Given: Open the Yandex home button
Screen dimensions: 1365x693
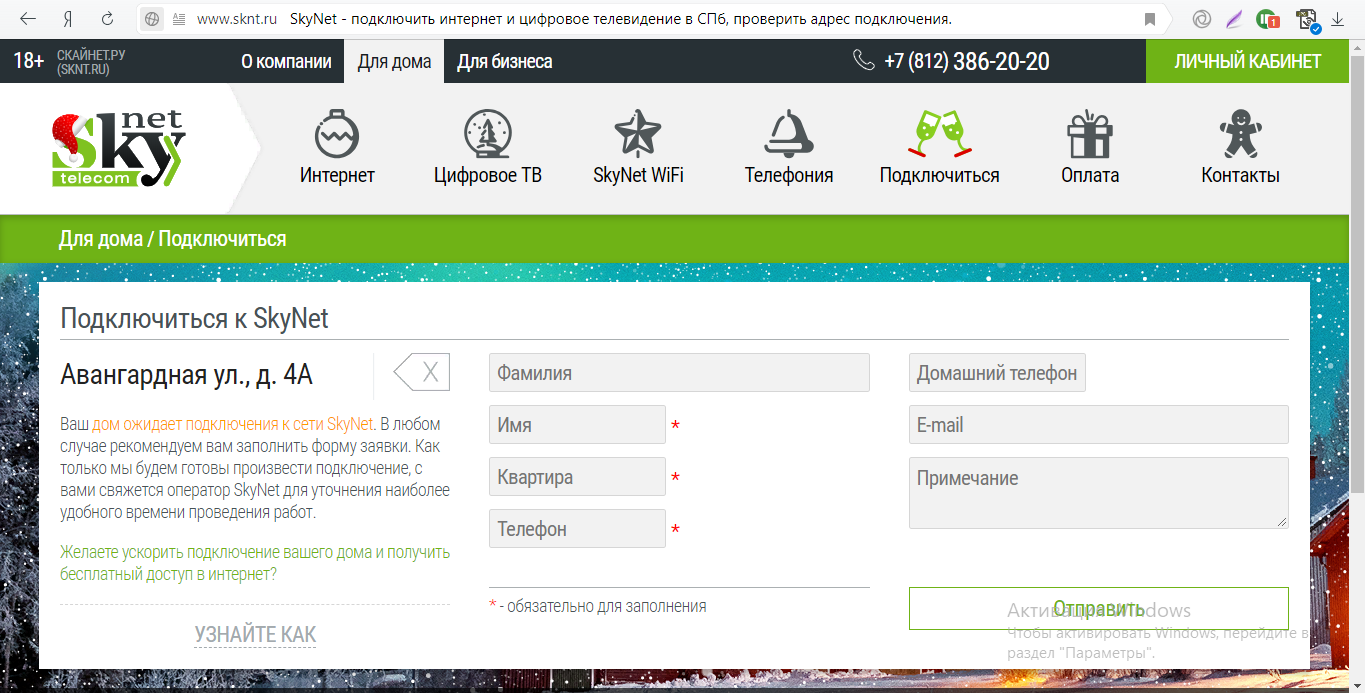Looking at the screenshot, I should (68, 19).
